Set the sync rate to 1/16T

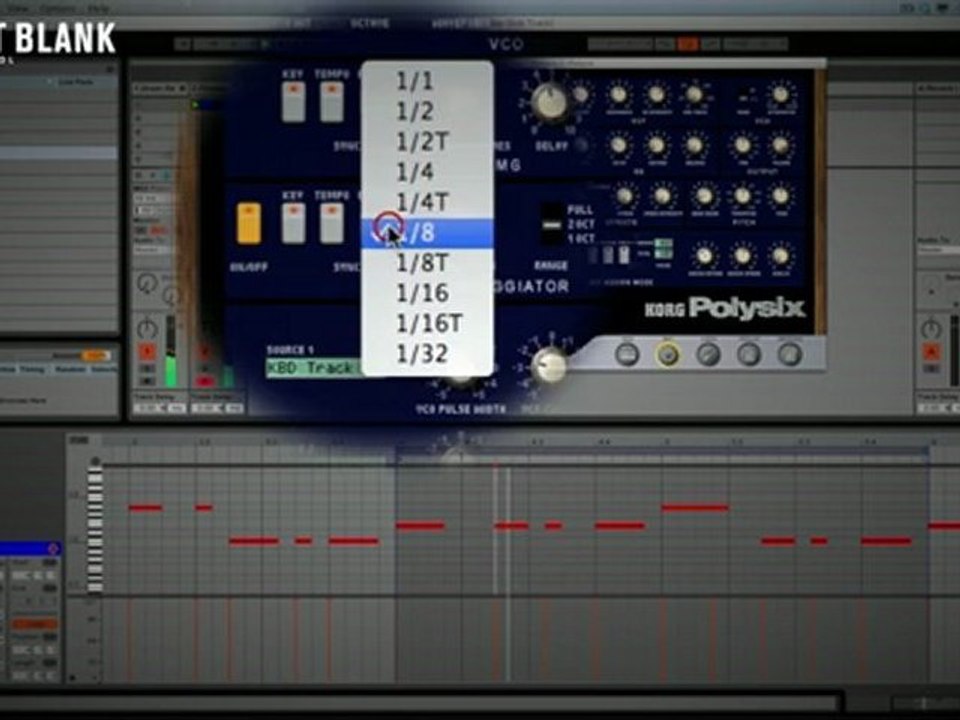[427, 323]
